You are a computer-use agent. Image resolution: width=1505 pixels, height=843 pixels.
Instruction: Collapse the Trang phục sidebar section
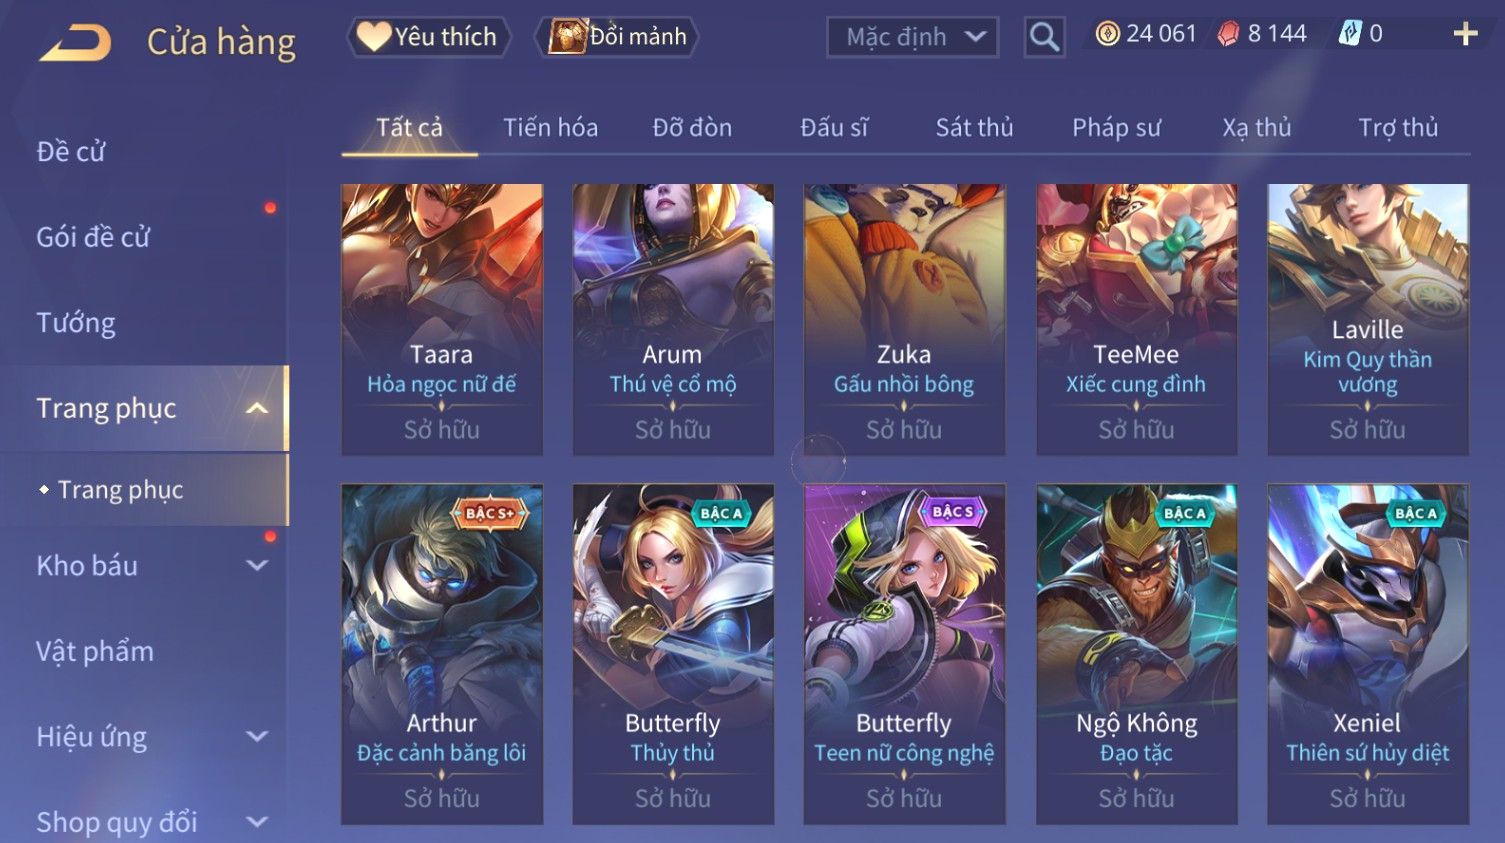pyautogui.click(x=257, y=408)
